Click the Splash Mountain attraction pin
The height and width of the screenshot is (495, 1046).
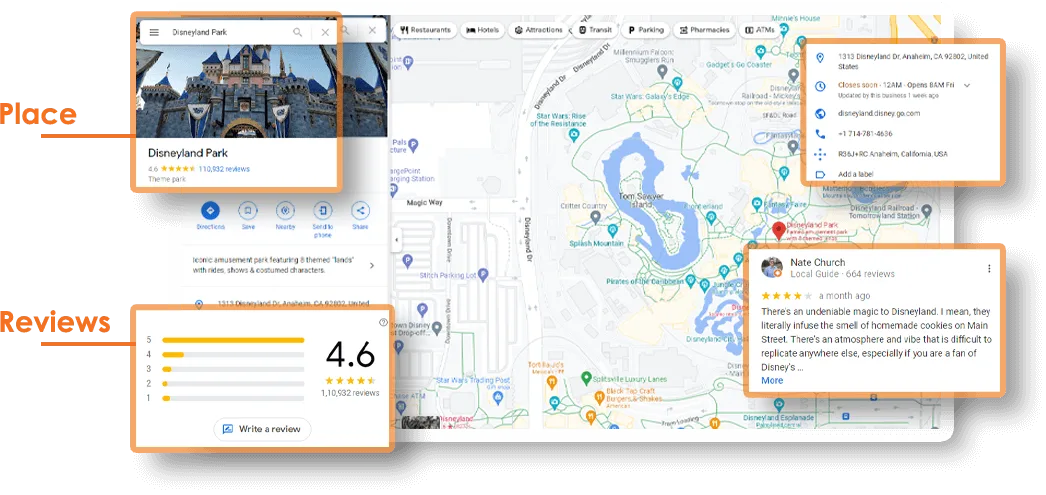click(x=612, y=230)
